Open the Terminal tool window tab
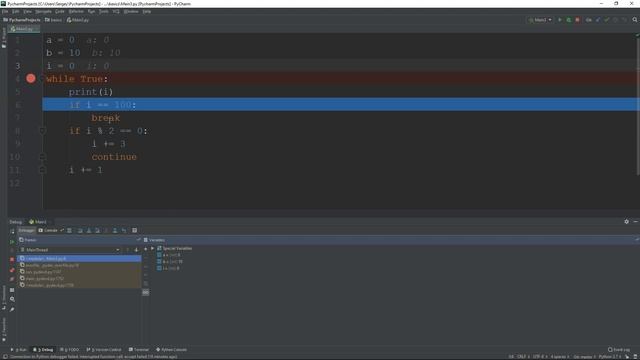 coord(139,350)
